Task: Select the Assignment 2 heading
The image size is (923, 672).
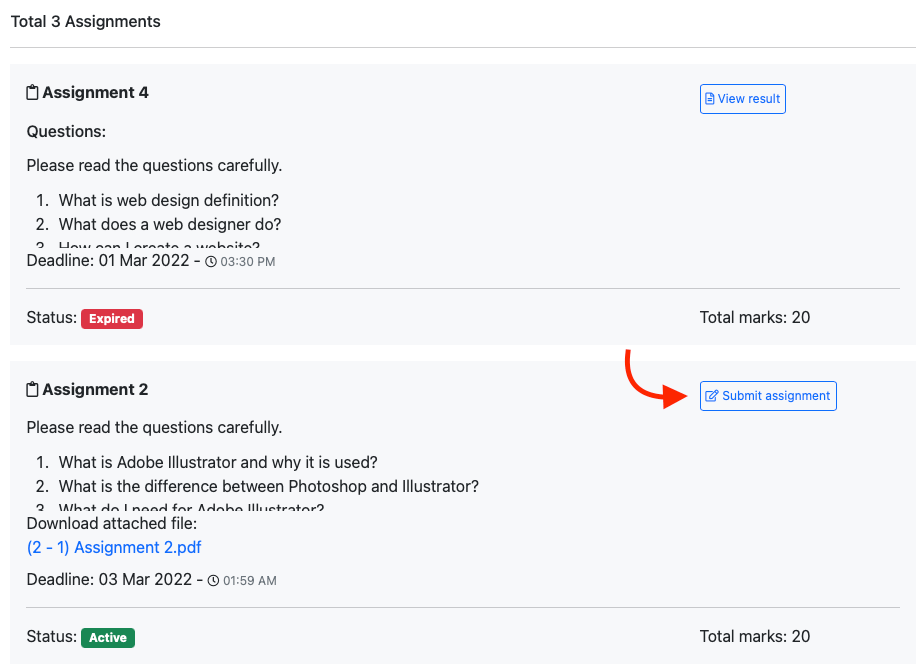Action: [x=95, y=390]
